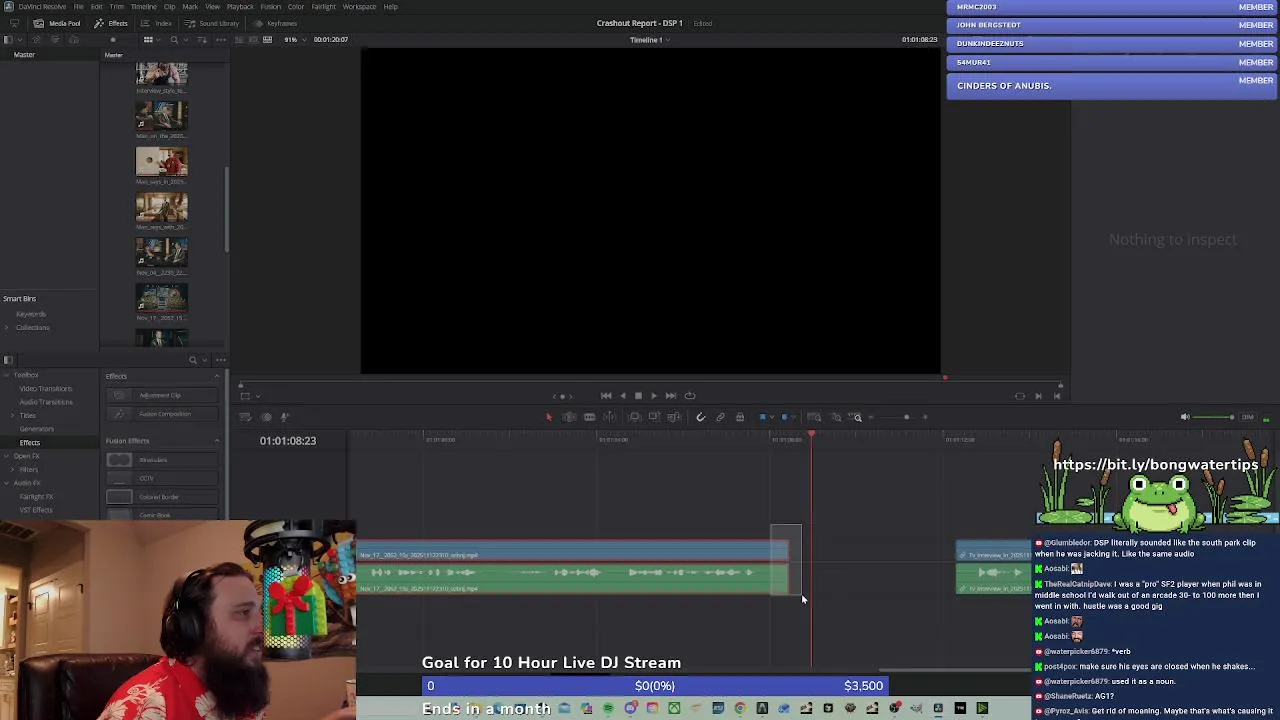Toggle linked selection chain icon
Screen dimensions: 1280x720
pos(720,417)
